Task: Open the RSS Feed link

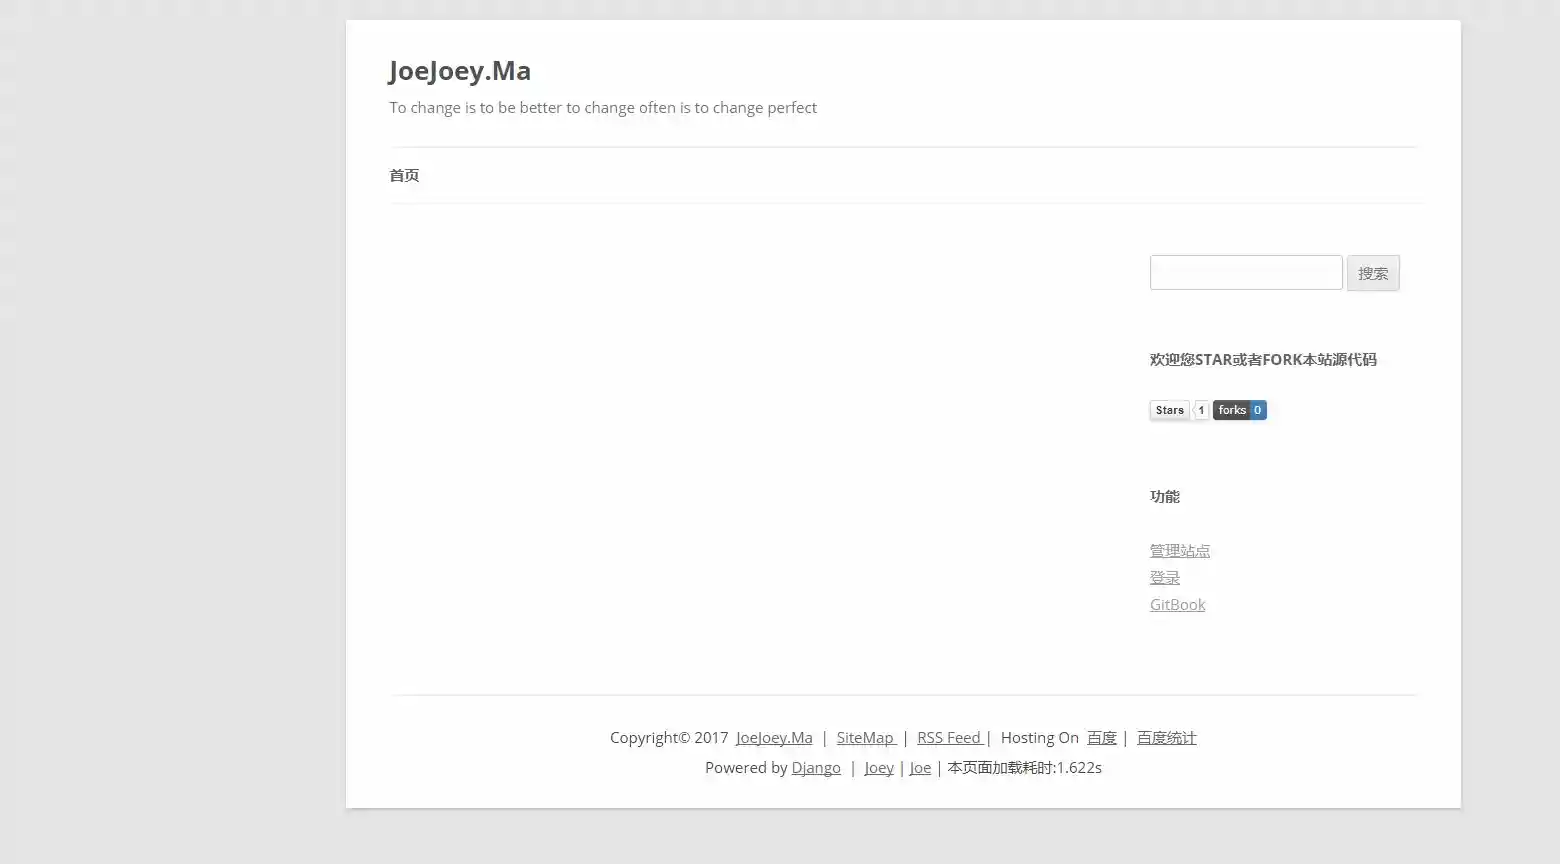Action: pyautogui.click(x=951, y=738)
